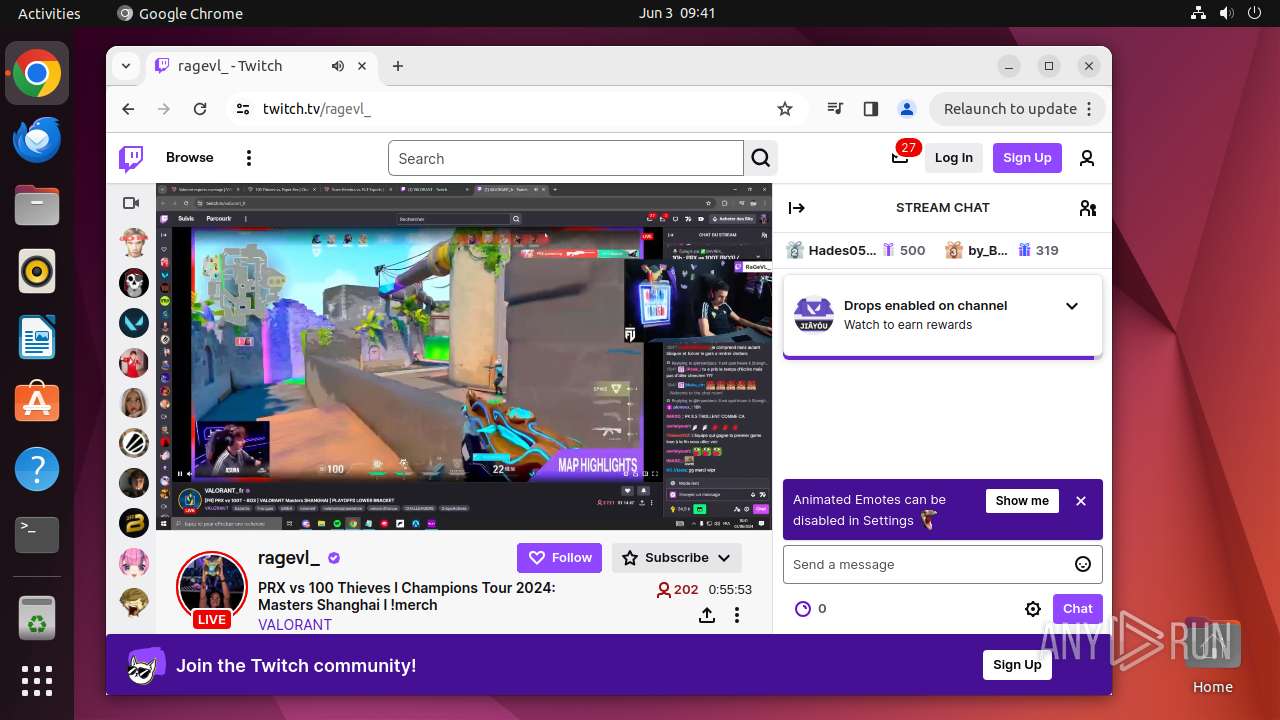Mute the ragevl_ Chrome tab audio
Viewport: 1280px width, 720px height.
coord(338,66)
